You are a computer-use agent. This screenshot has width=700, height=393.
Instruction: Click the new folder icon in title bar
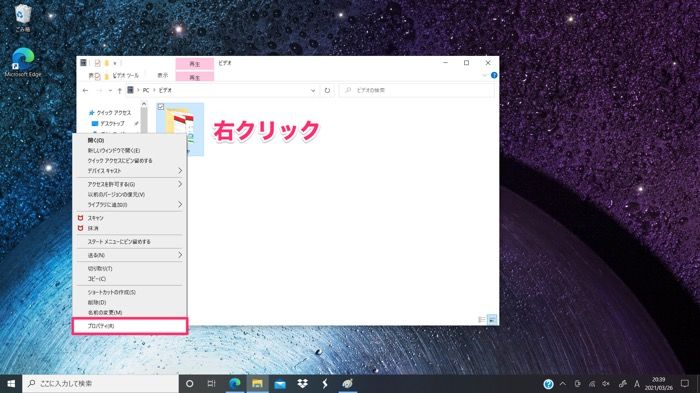[x=106, y=63]
